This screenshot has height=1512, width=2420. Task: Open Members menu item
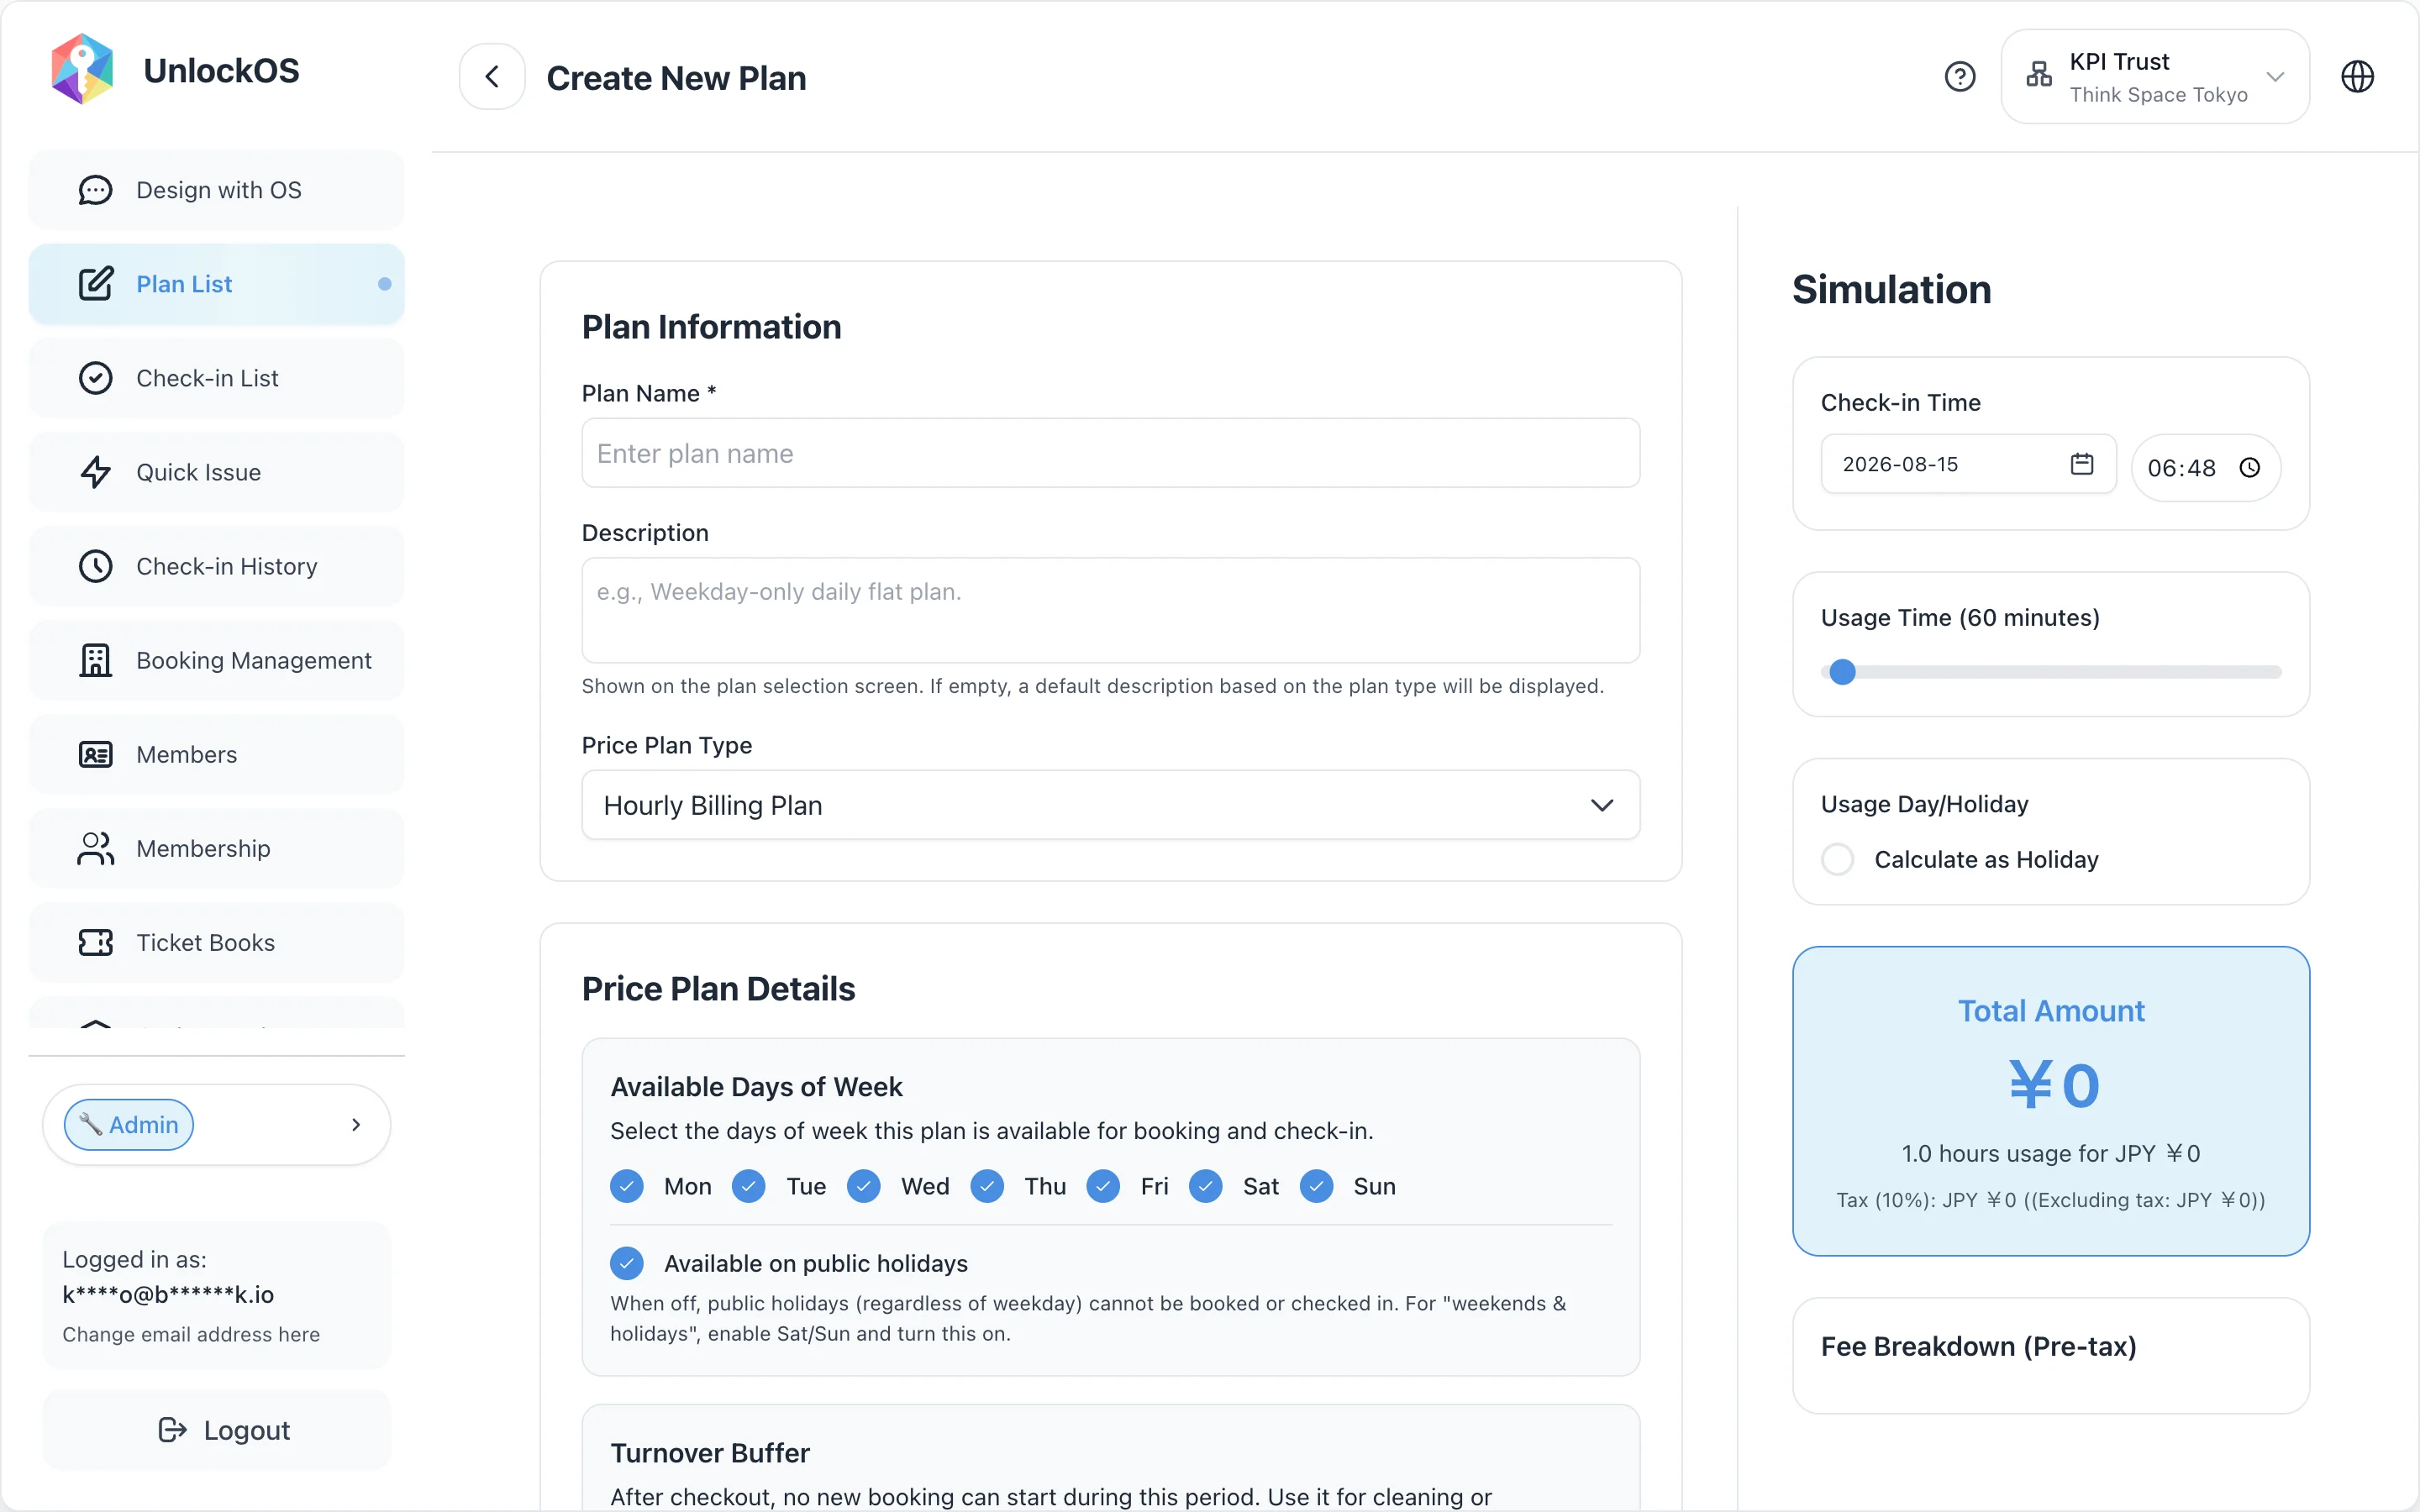tap(217, 754)
